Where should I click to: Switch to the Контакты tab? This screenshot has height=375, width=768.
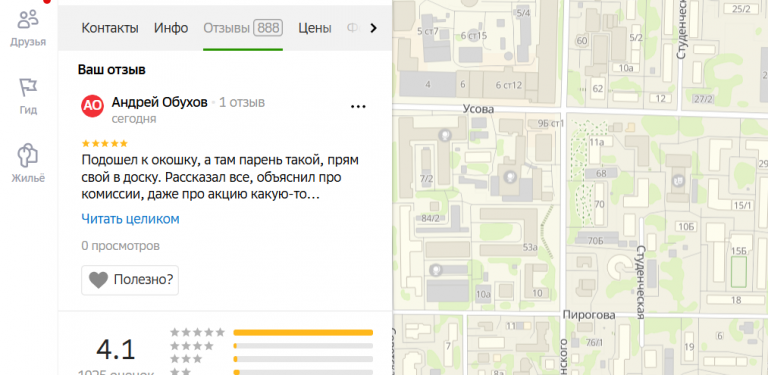[x=110, y=28]
